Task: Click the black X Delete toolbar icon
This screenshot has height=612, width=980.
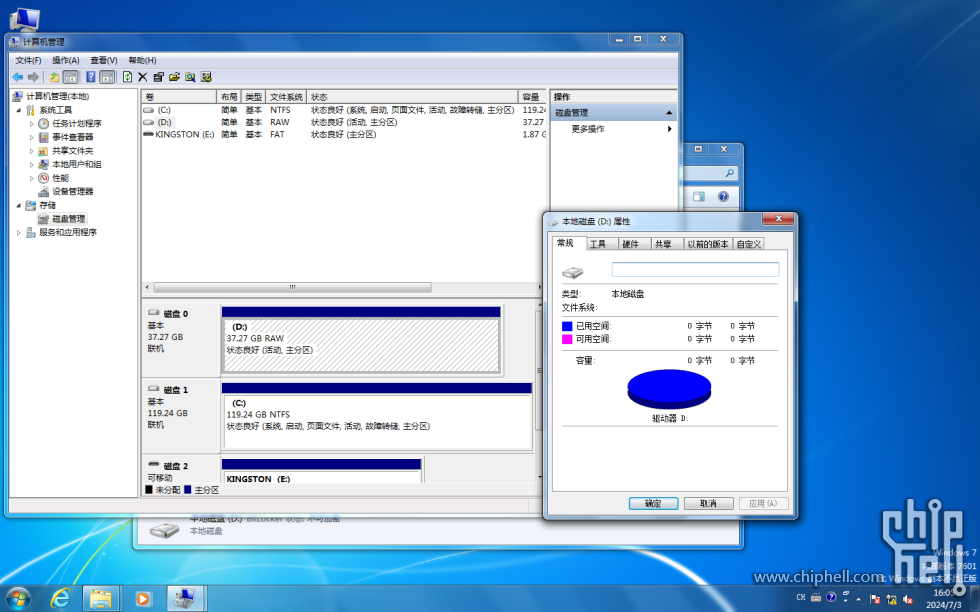Action: click(x=142, y=77)
